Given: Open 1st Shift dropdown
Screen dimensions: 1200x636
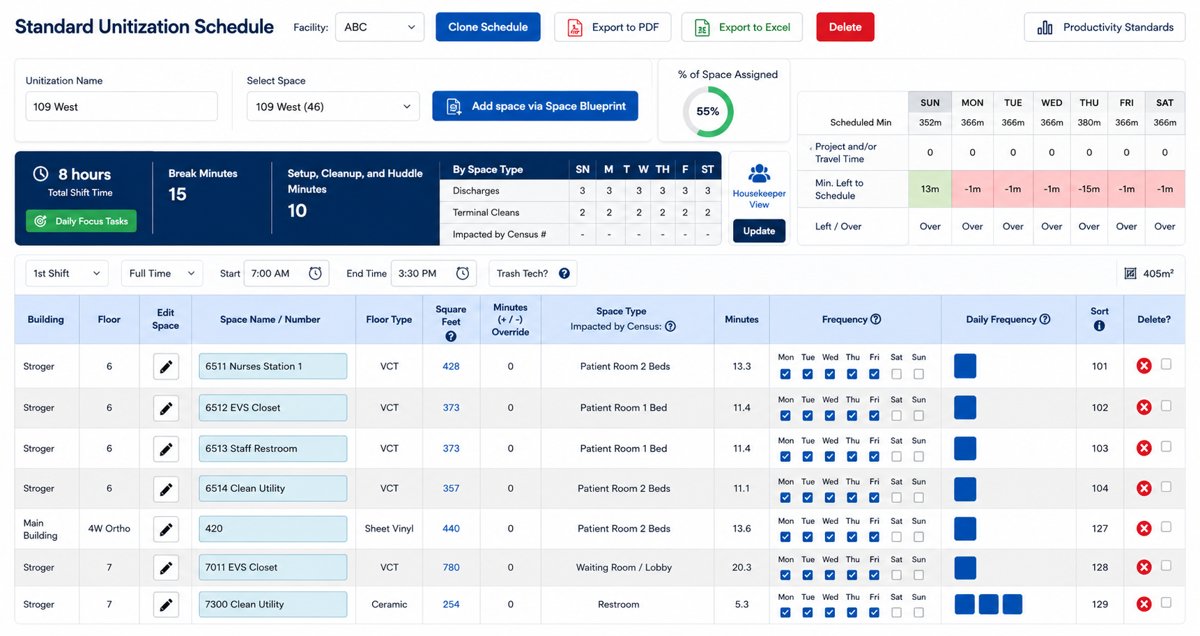Looking at the screenshot, I should click(x=67, y=273).
